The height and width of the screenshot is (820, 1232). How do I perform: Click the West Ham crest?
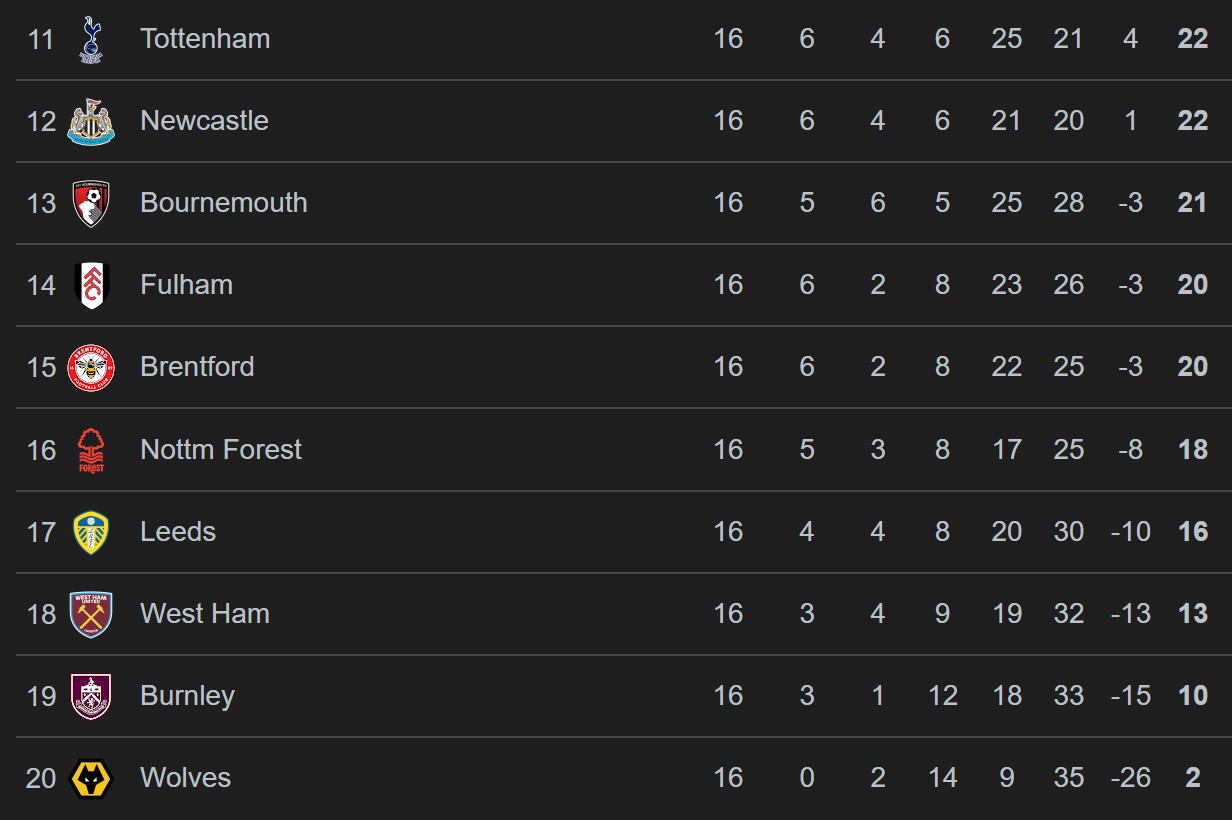(91, 614)
